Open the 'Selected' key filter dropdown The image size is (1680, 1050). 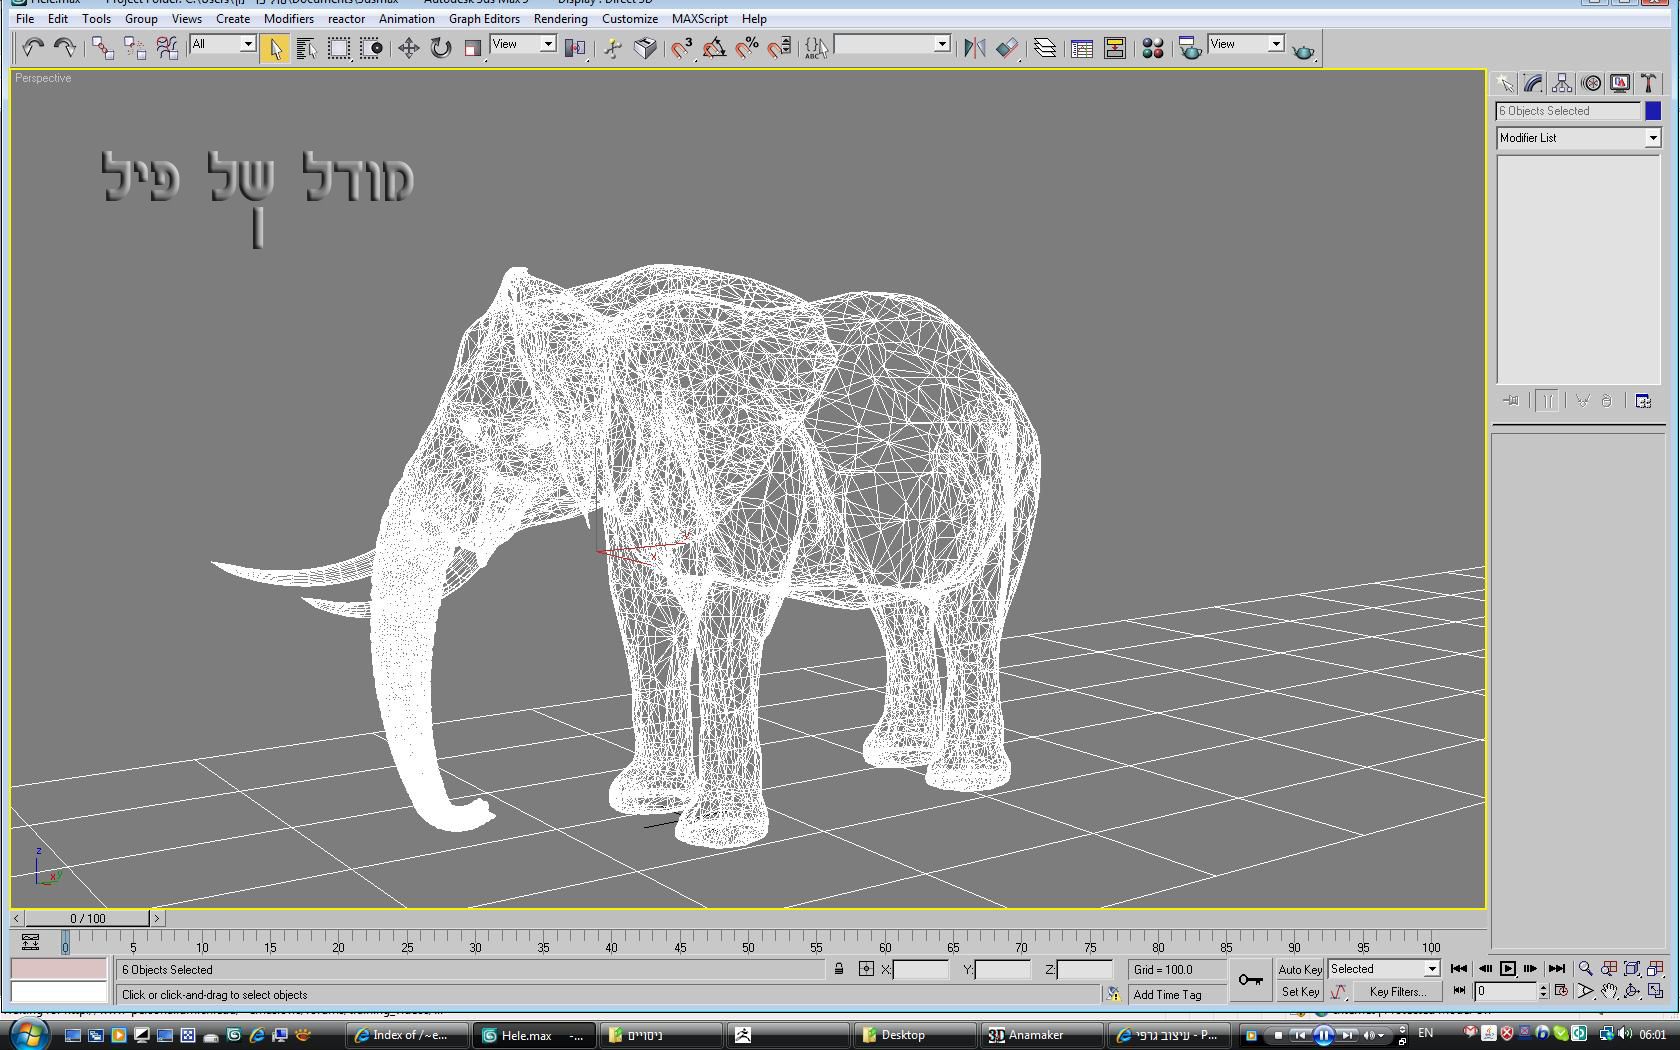click(x=1431, y=969)
